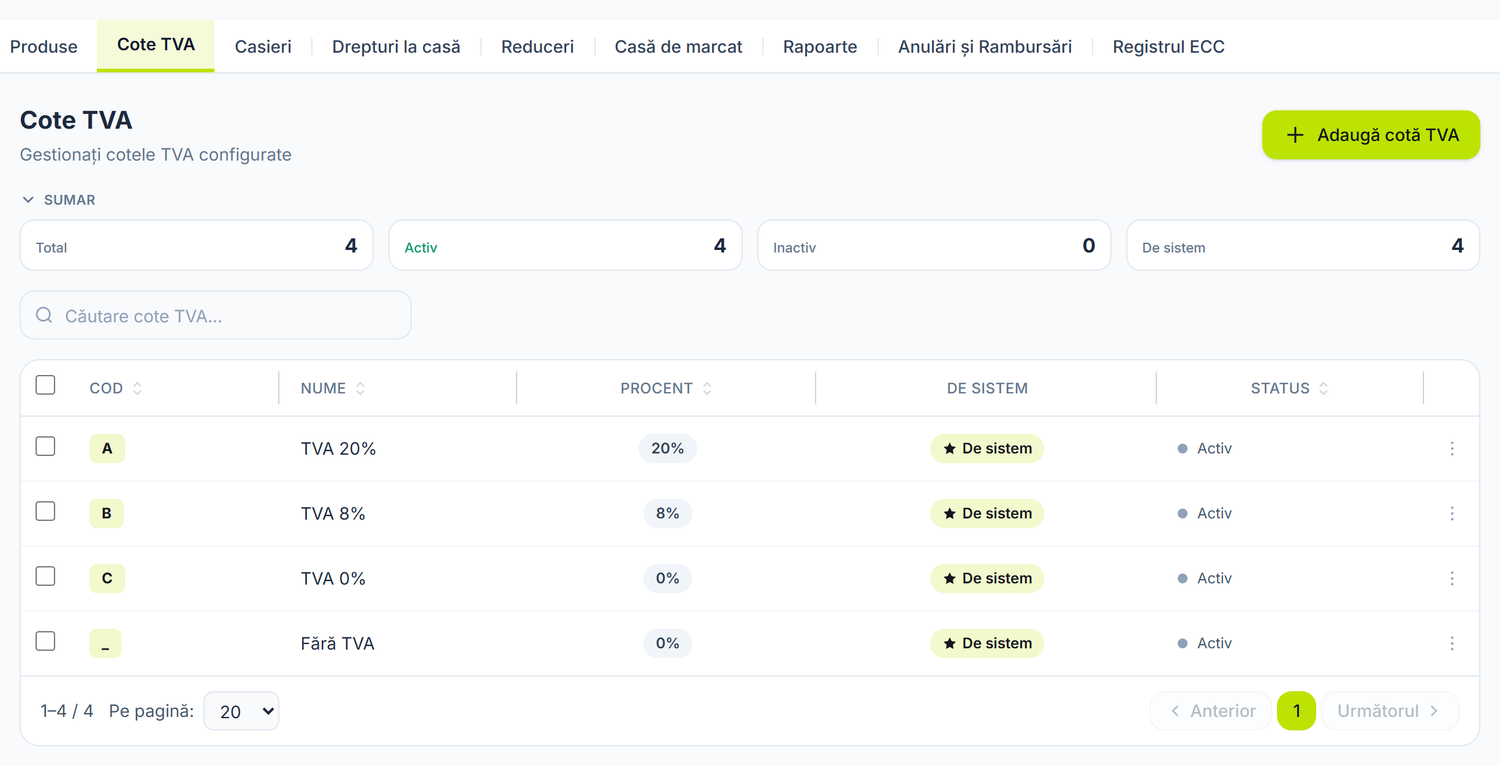Viewport: 1500px width, 766px height.
Task: Click the Anterior pagination button
Action: (x=1211, y=711)
